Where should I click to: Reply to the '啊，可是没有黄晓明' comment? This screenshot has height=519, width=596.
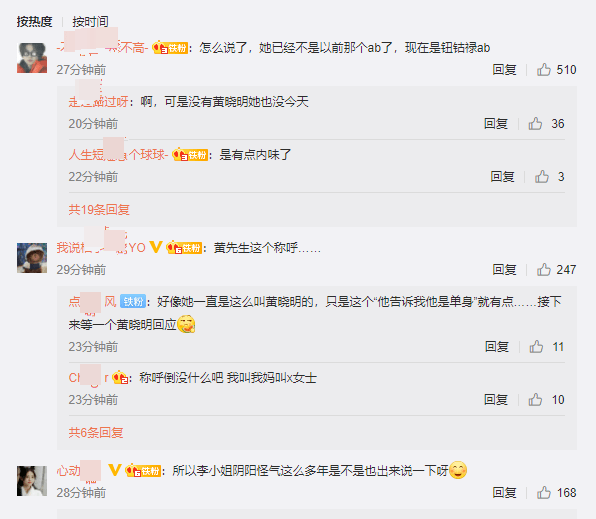pos(496,124)
